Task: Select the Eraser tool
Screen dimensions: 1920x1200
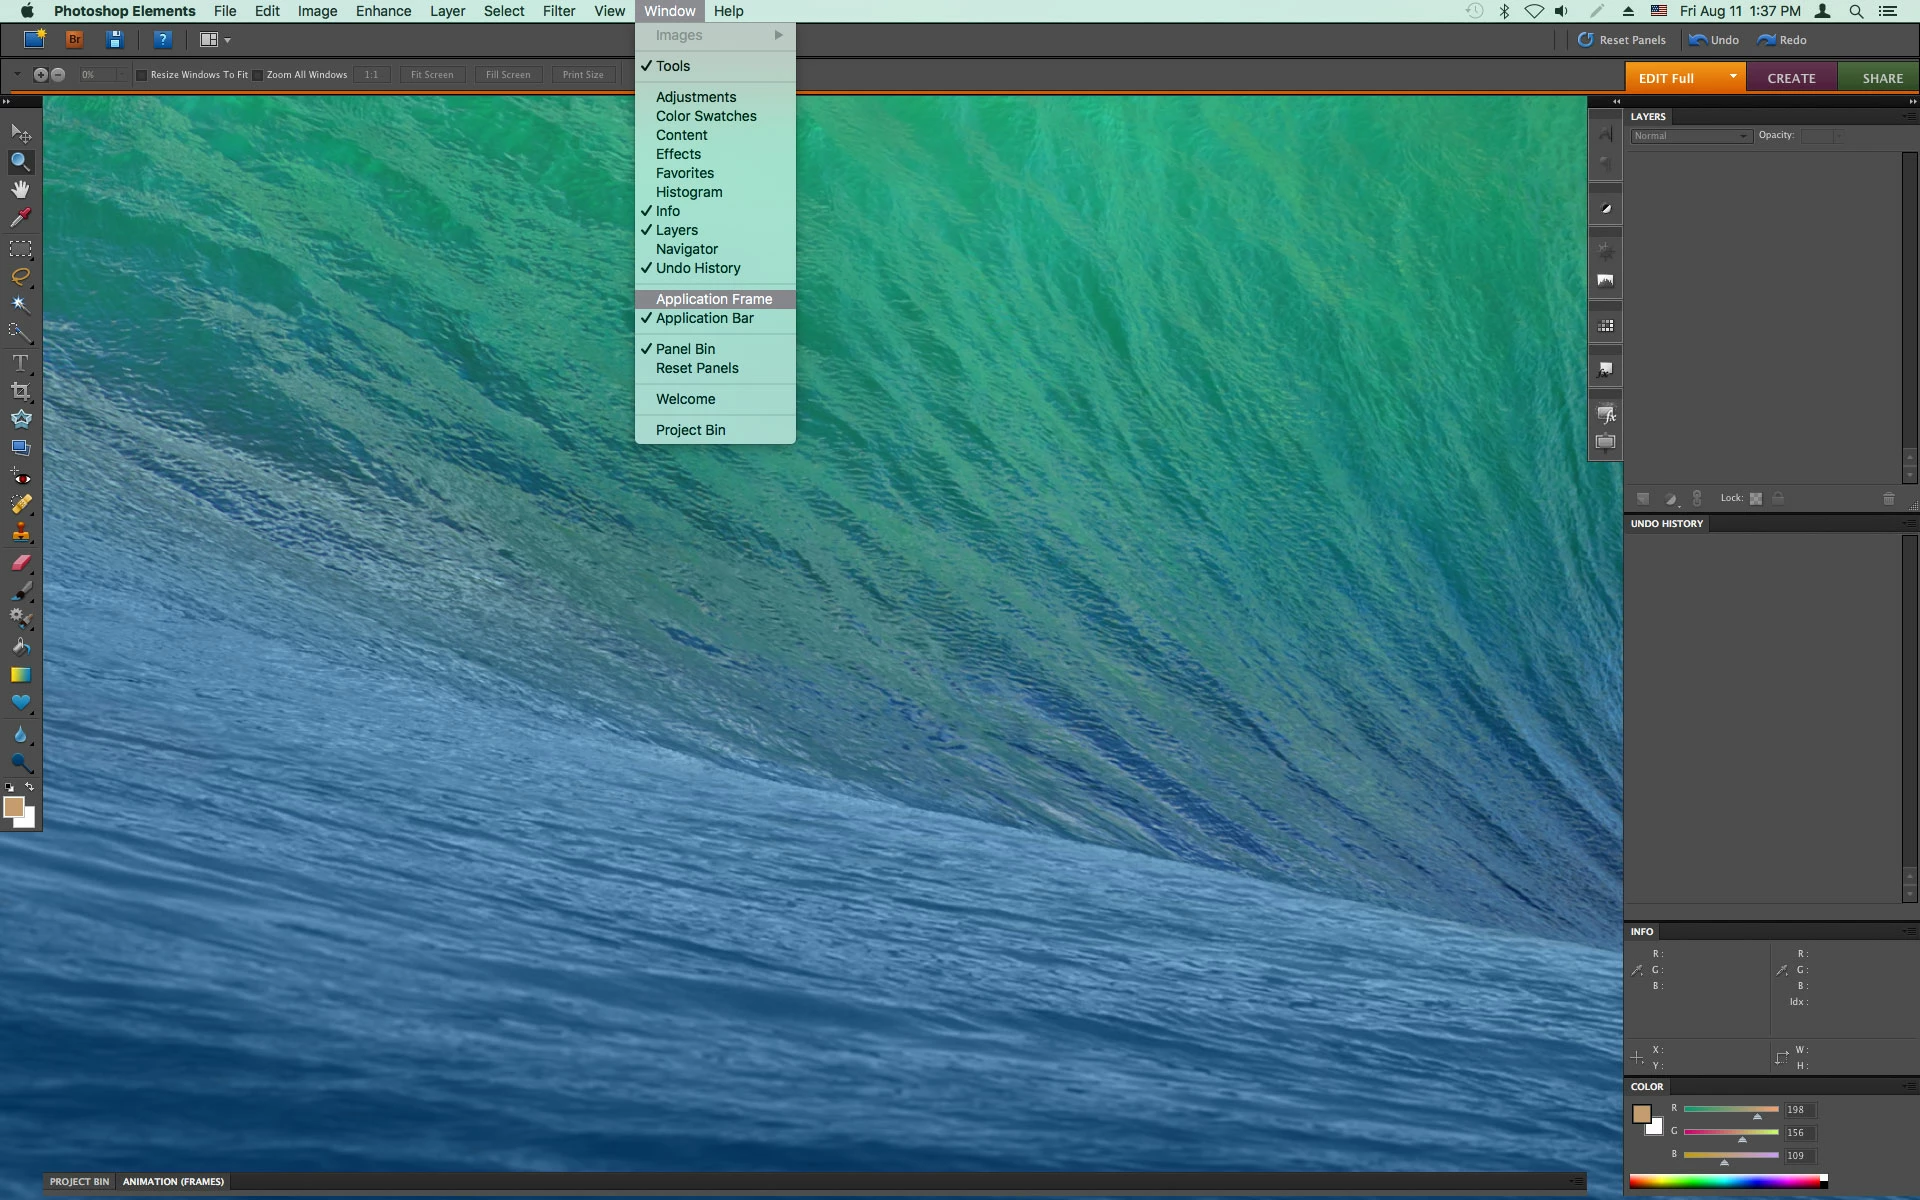Action: click(x=20, y=563)
